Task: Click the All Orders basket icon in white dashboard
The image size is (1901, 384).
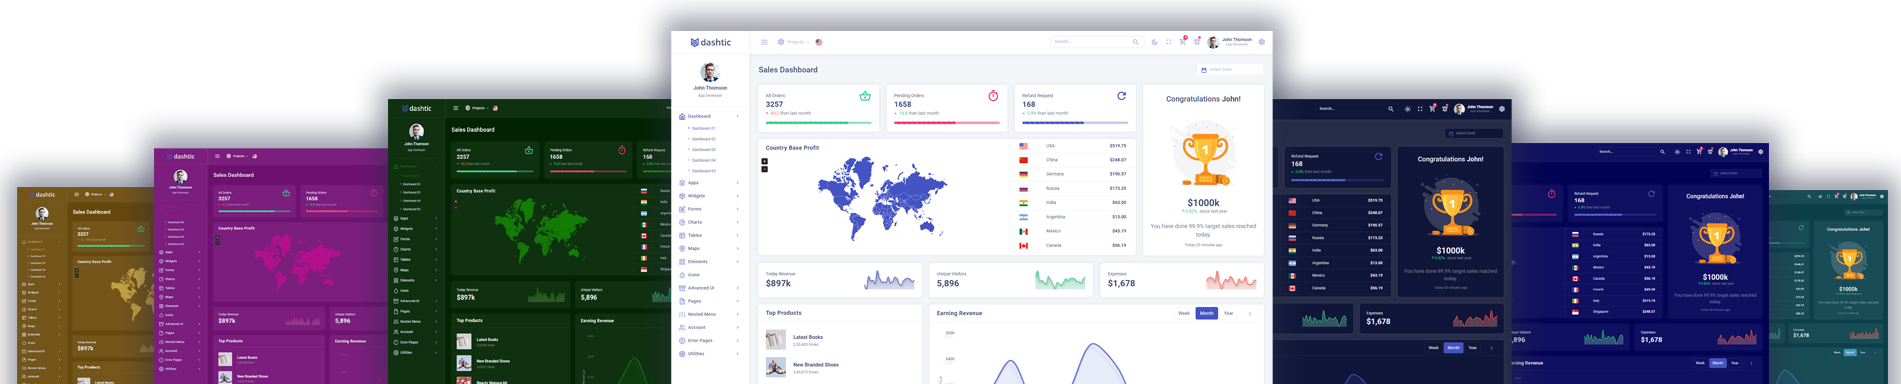Action: point(865,96)
